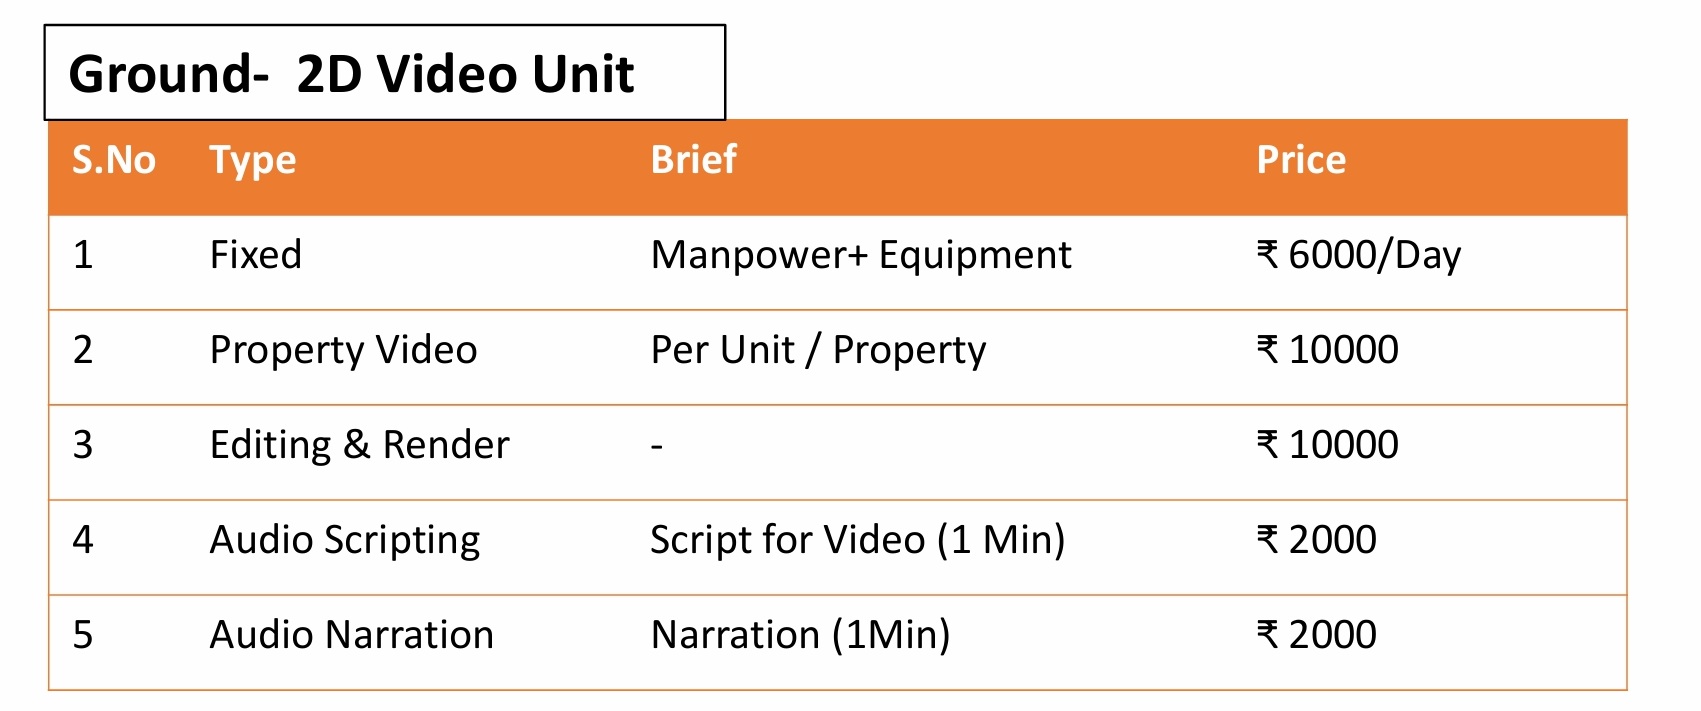Select the 'Audio Scripting' type cell
This screenshot has width=1701, height=711.
click(x=345, y=540)
